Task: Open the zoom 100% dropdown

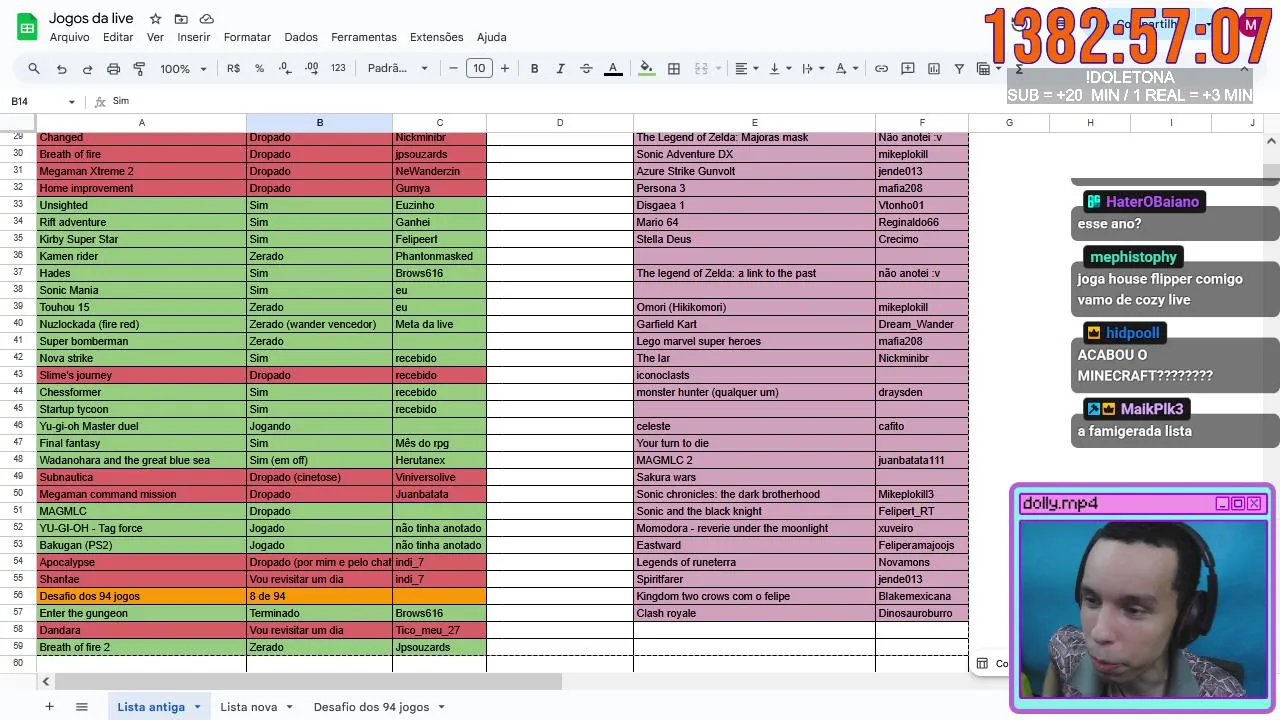Action: [184, 69]
